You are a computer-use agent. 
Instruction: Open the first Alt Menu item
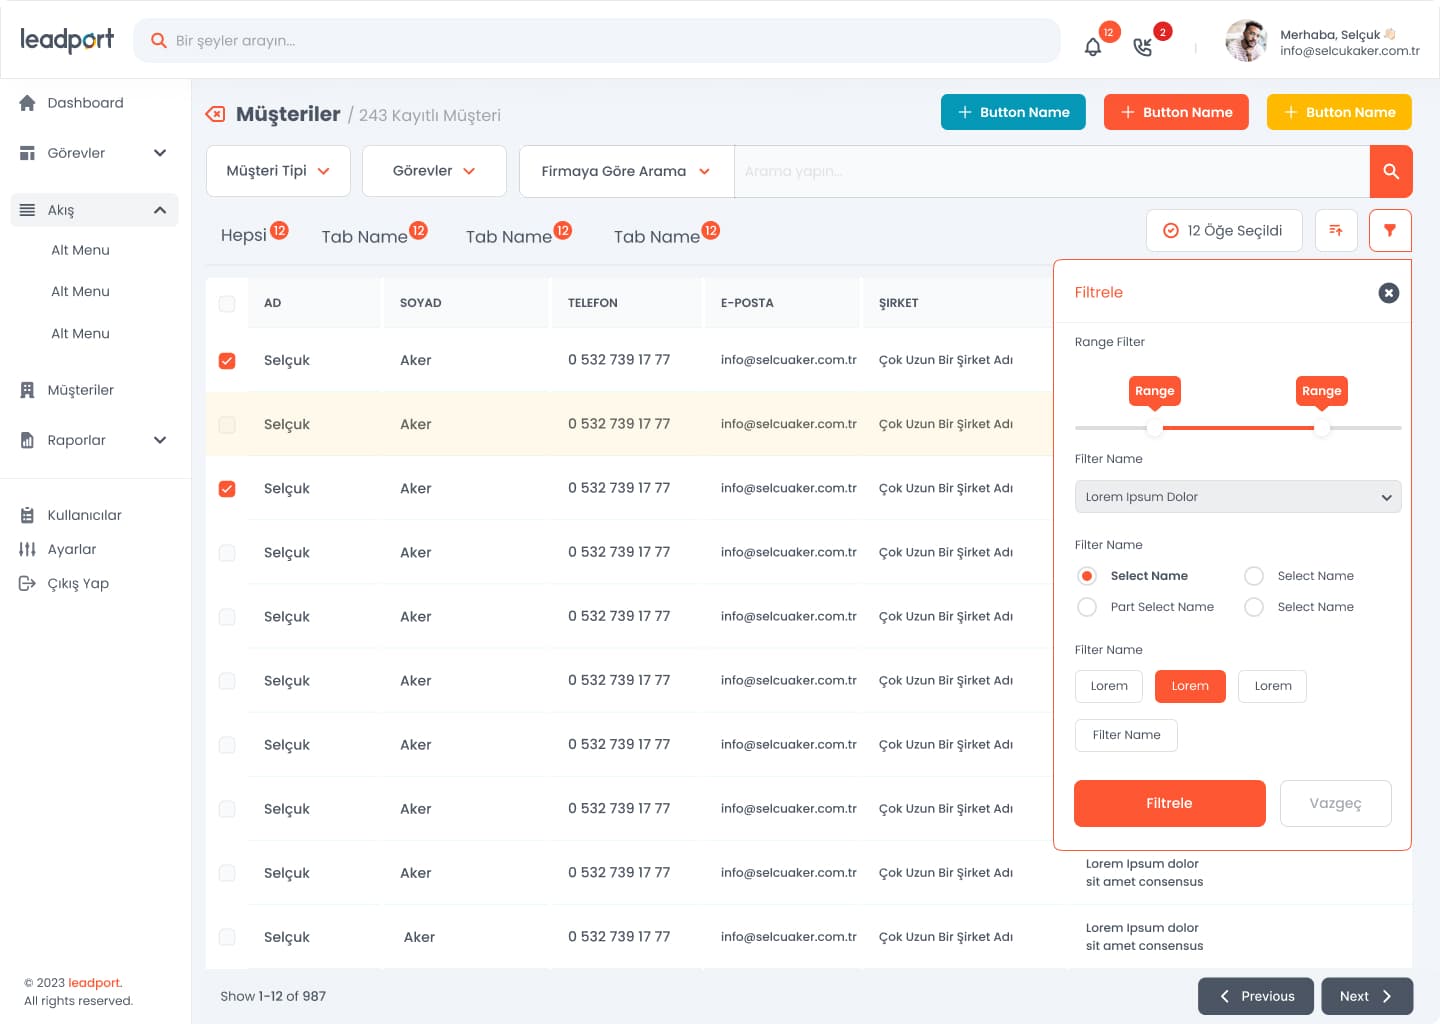(81, 250)
